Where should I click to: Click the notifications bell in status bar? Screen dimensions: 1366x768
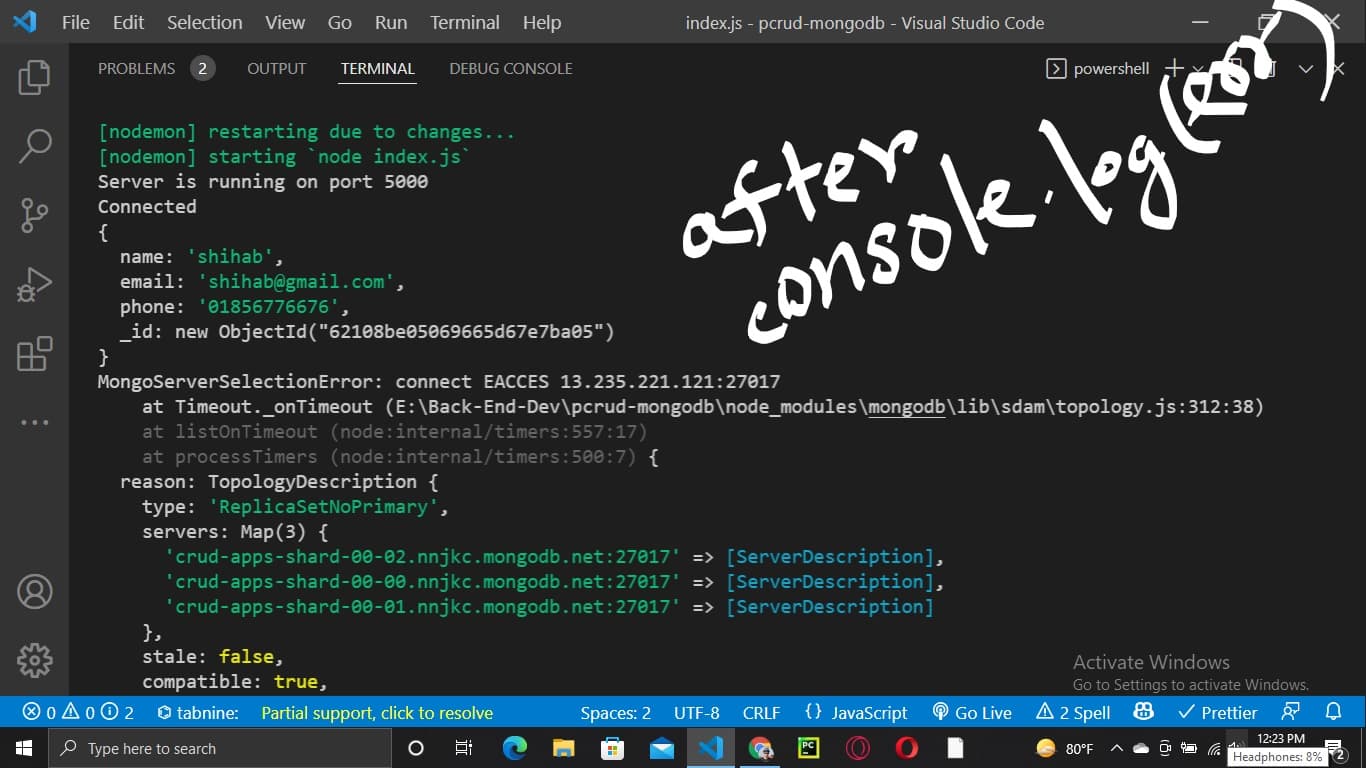pyautogui.click(x=1333, y=712)
